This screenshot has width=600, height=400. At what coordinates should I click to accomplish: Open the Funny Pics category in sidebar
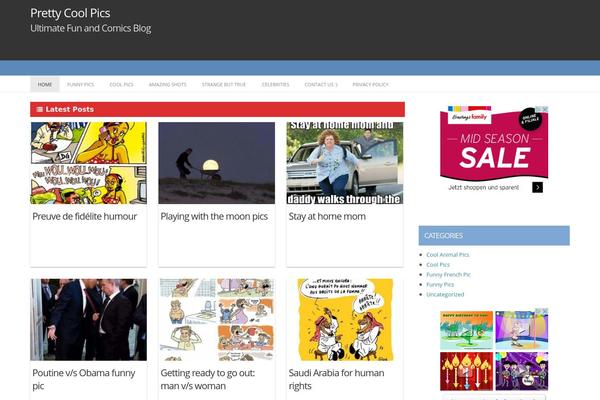click(x=440, y=284)
